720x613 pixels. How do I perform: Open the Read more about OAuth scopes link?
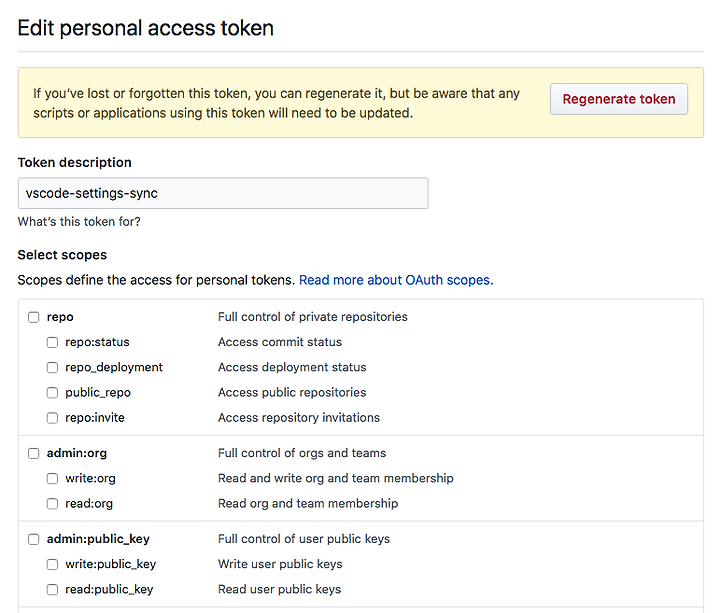point(395,280)
